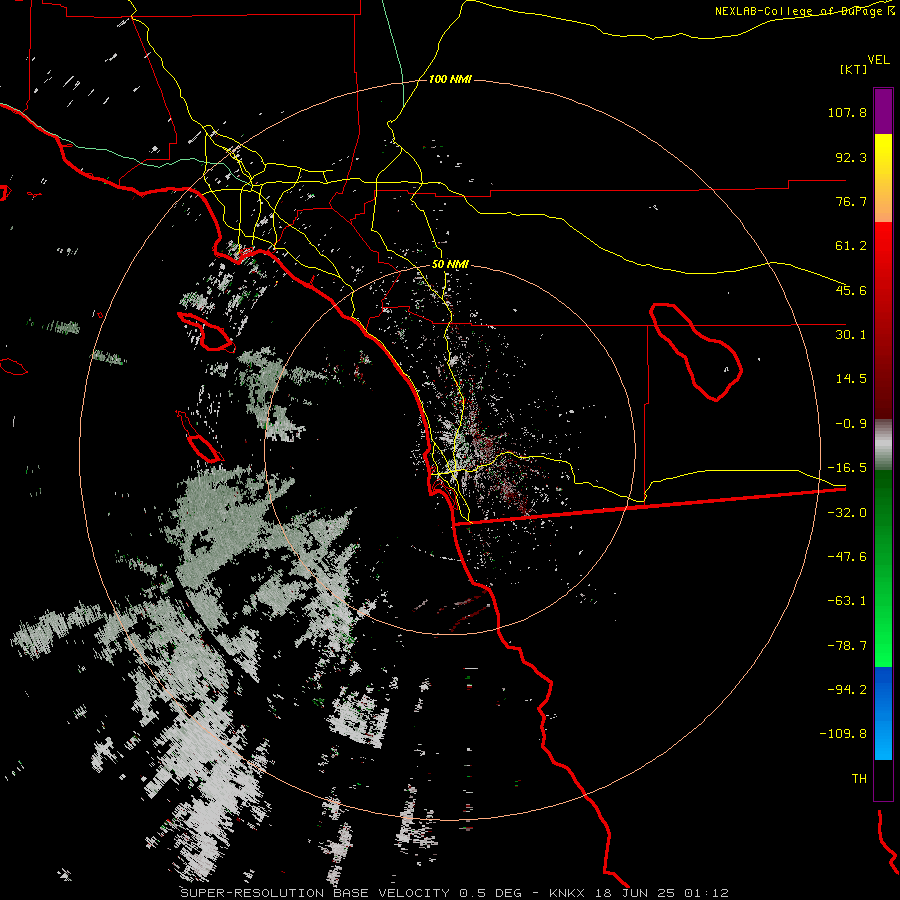Click the yellow-orange segment of color bar
The width and height of the screenshot is (900, 900).
(883, 178)
